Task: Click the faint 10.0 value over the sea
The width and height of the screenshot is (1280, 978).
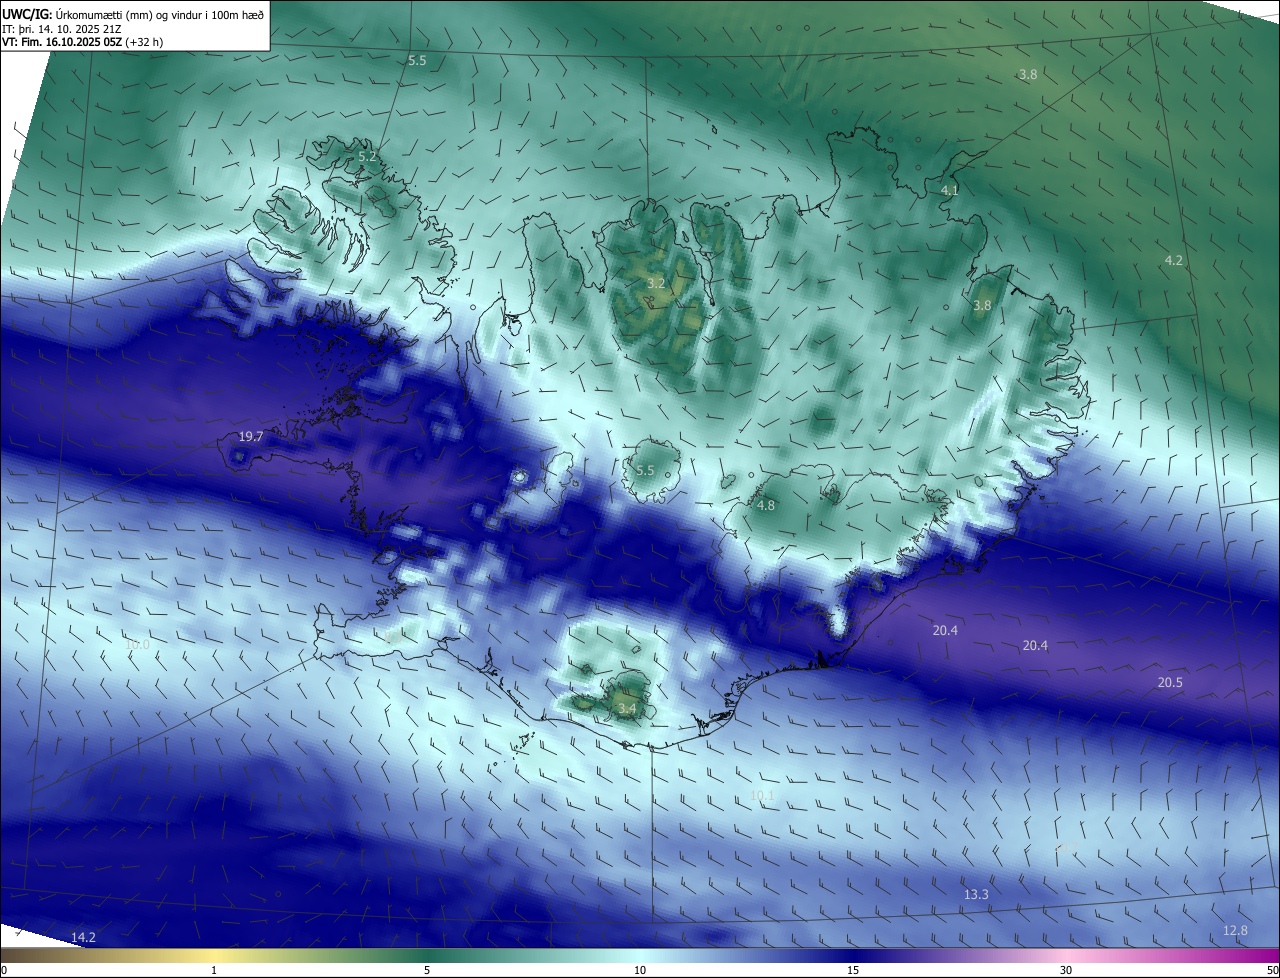Action: 138,645
